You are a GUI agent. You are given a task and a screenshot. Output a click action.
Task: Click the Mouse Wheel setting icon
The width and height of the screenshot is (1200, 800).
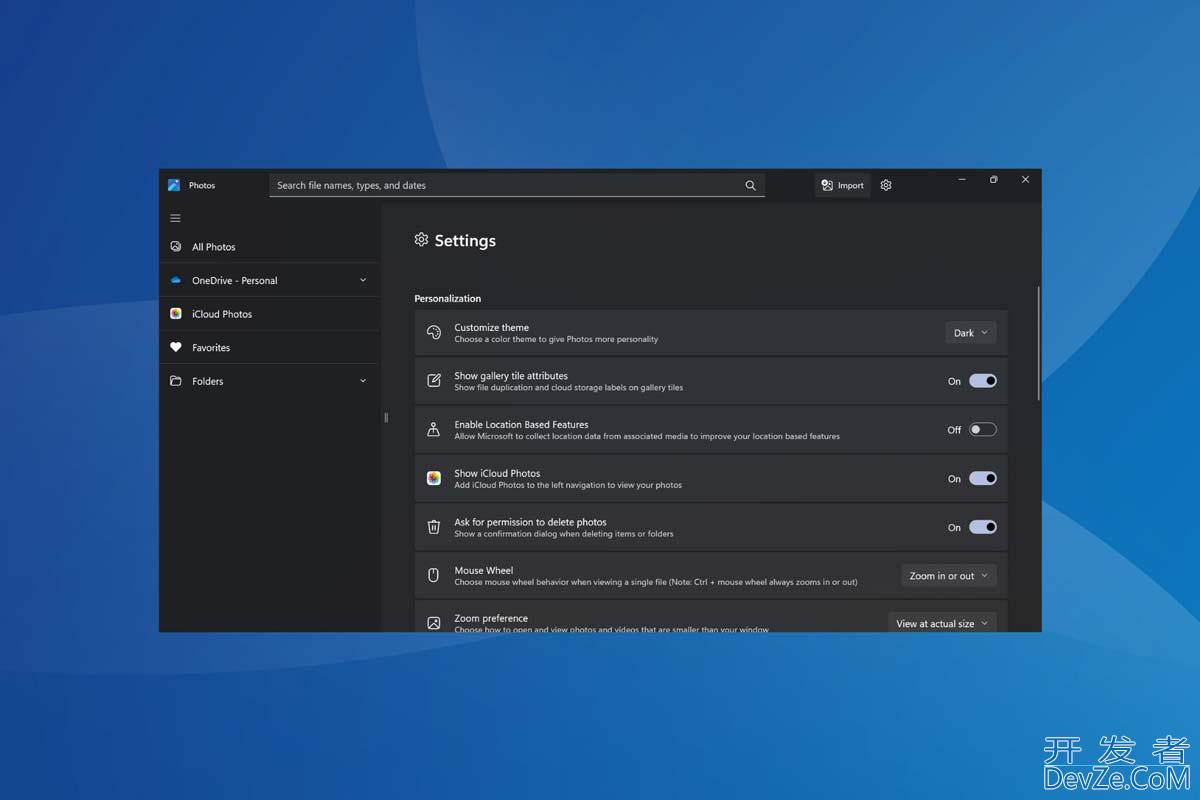434,575
